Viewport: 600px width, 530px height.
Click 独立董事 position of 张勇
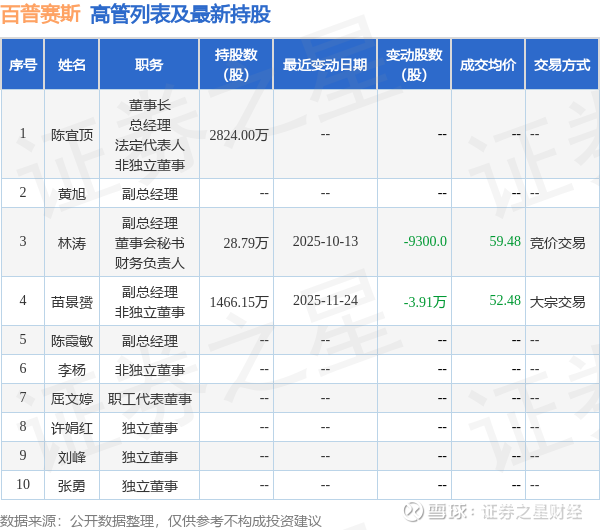click(150, 486)
